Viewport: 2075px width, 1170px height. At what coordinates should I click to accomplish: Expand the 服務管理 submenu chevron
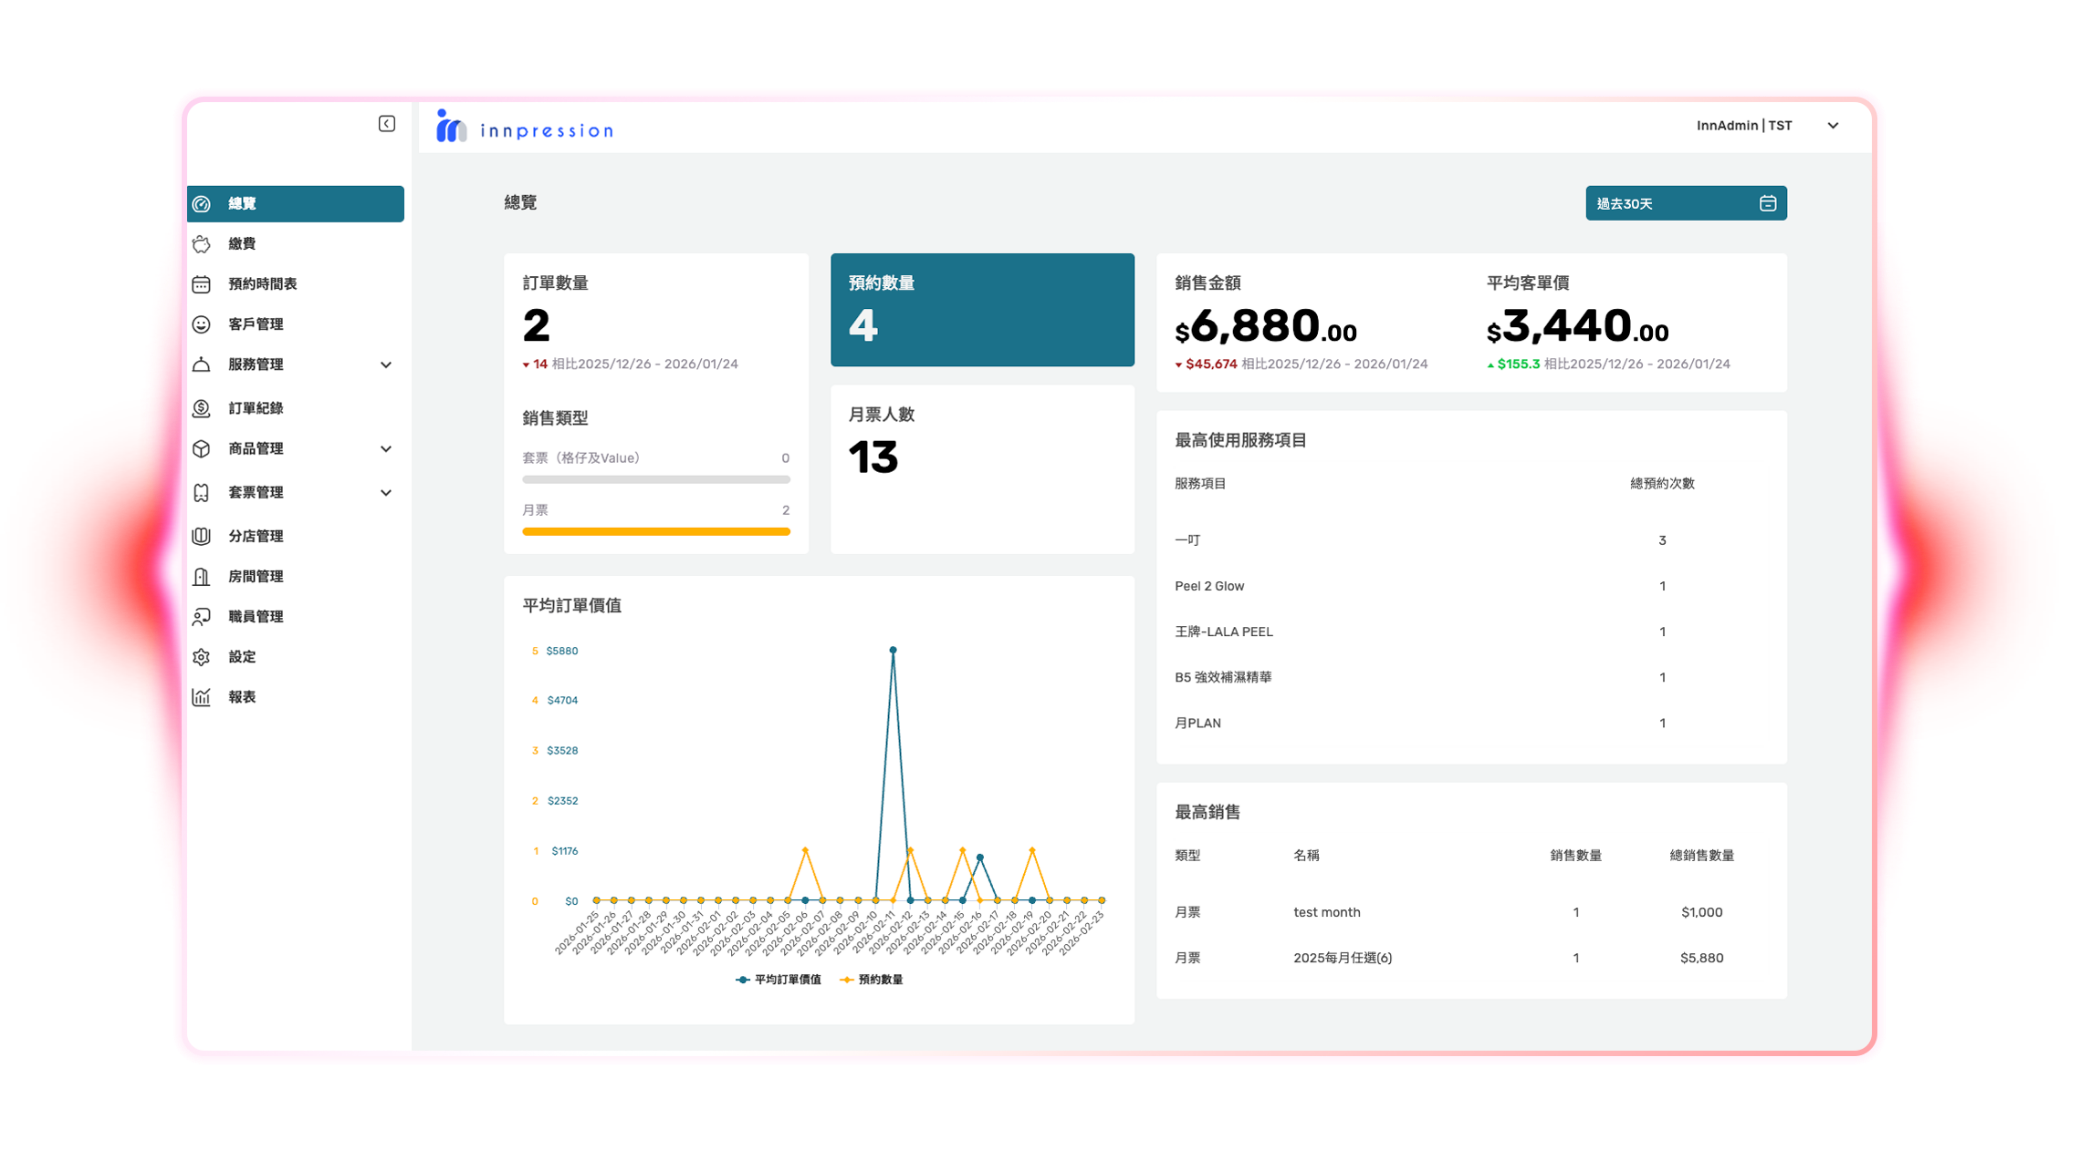click(386, 365)
